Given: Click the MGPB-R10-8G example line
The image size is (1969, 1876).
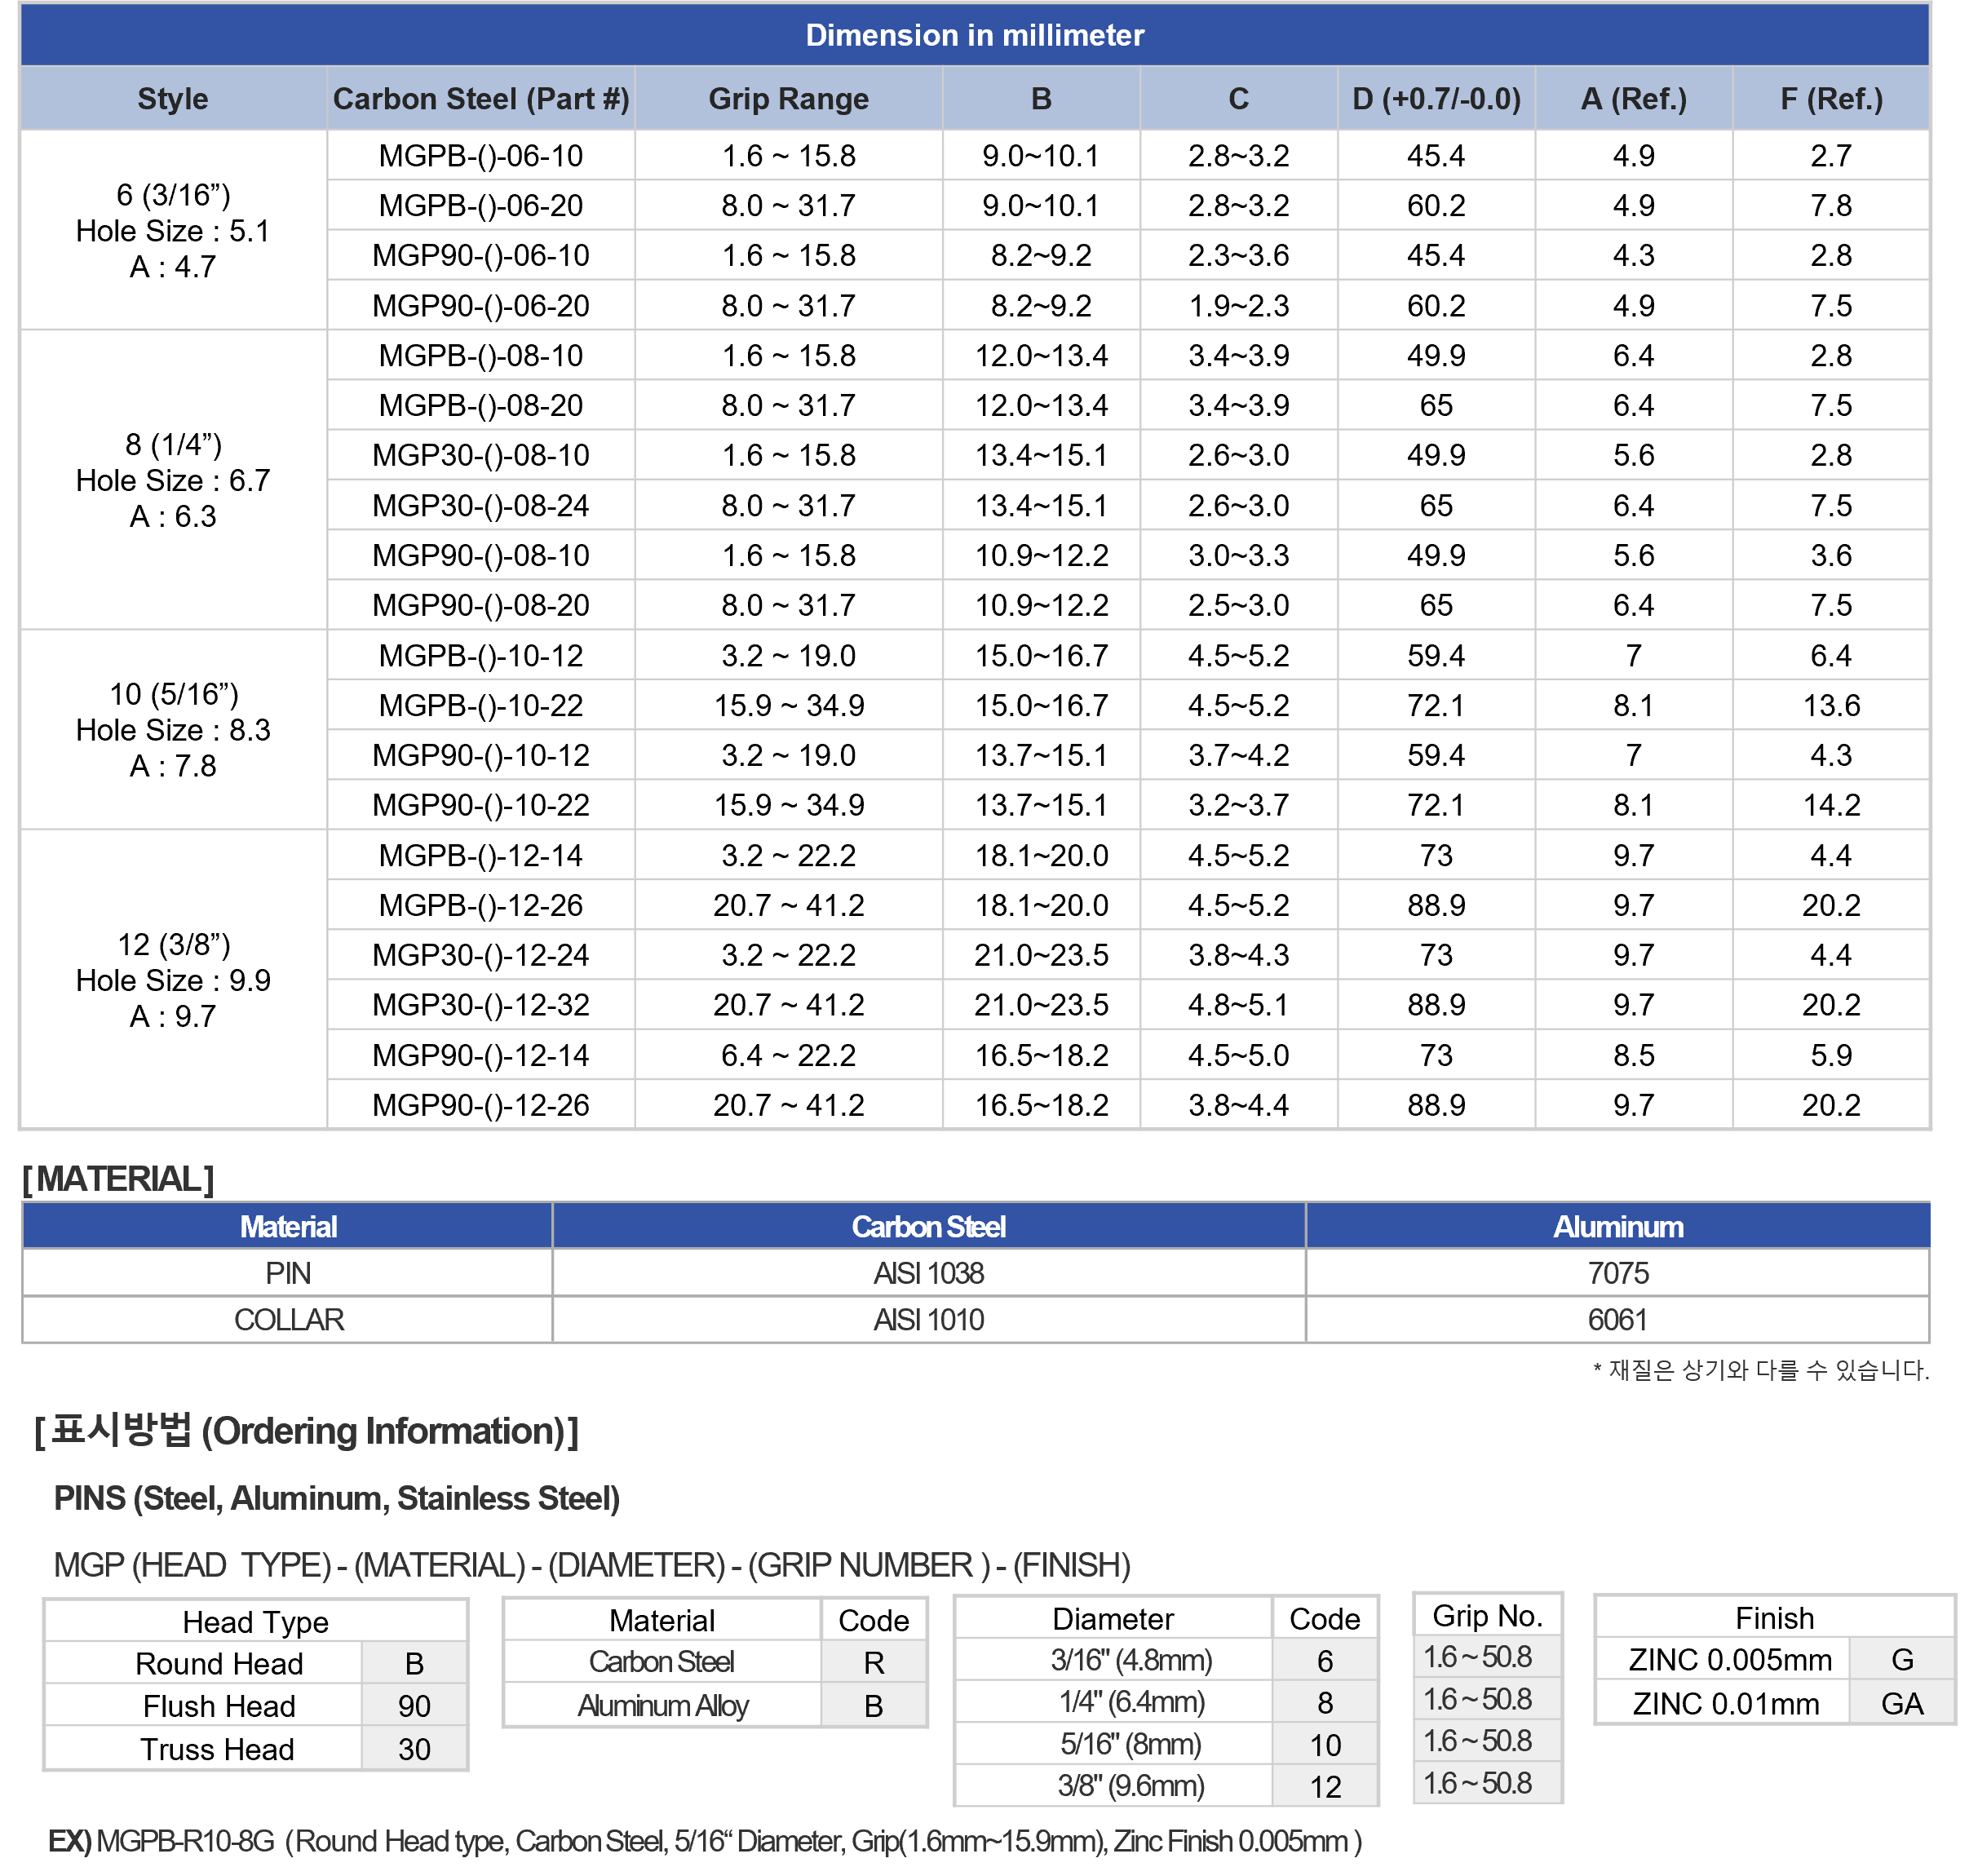Looking at the screenshot, I should 705,1842.
